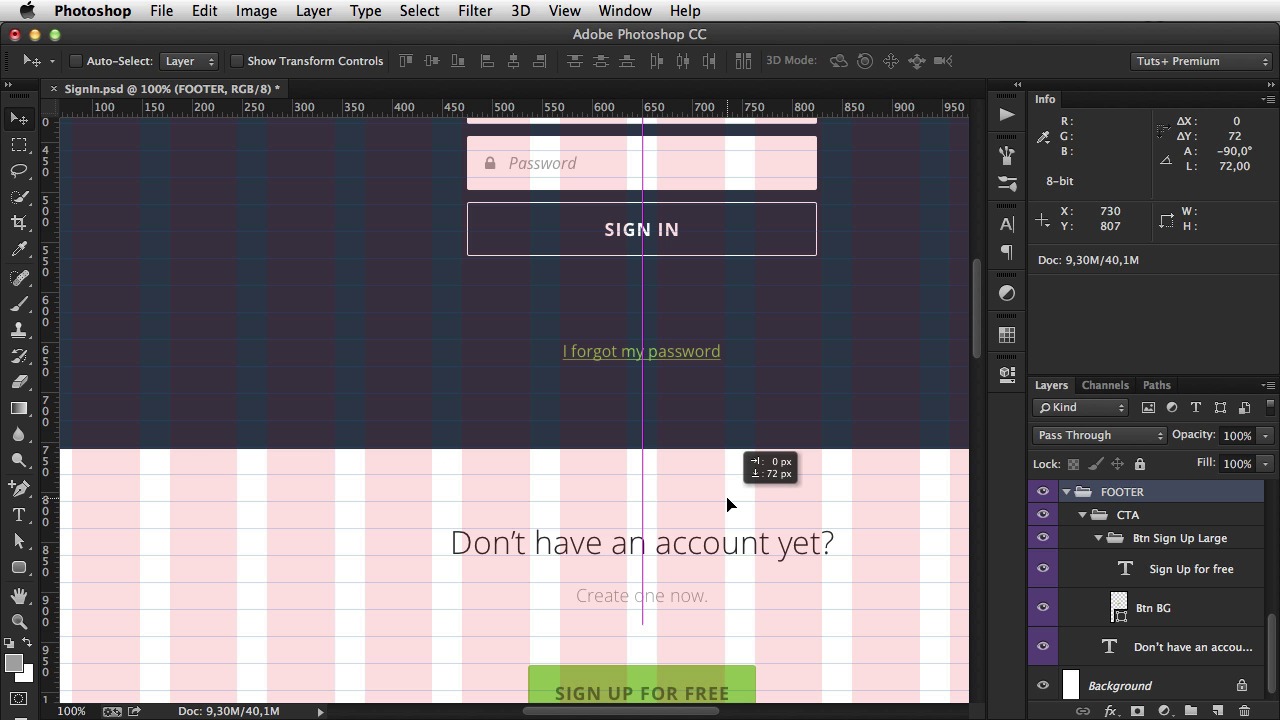Viewport: 1280px width, 720px height.
Task: Select the Zoom tool in toolbox
Action: point(19,622)
